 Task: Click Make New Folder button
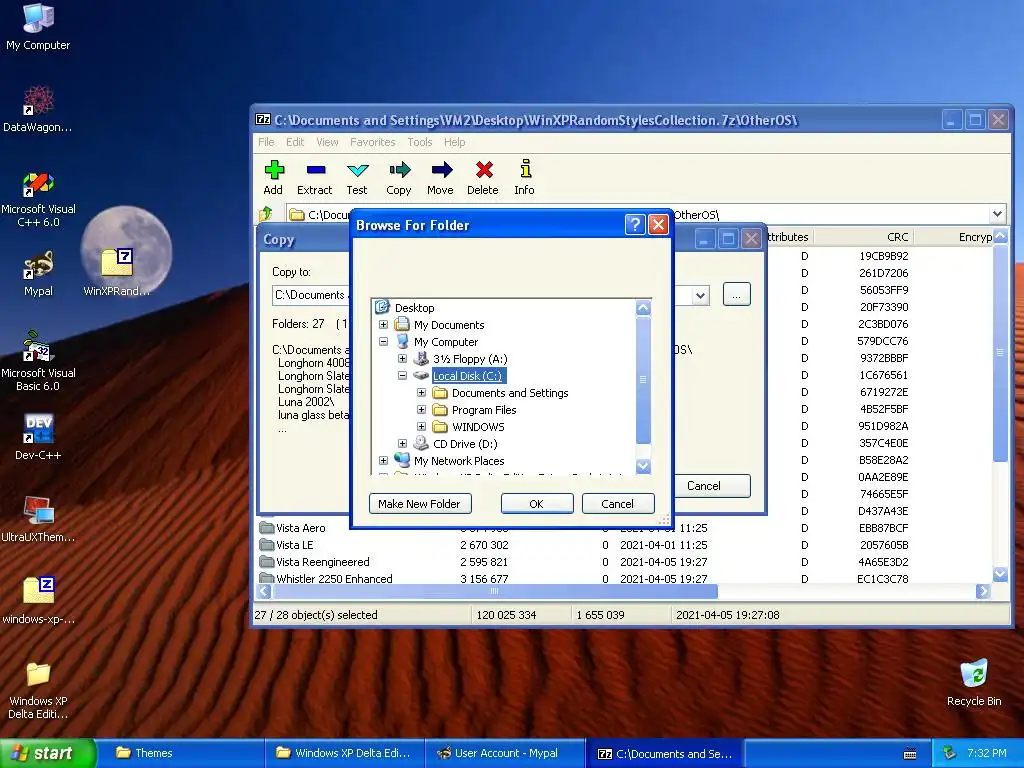420,504
